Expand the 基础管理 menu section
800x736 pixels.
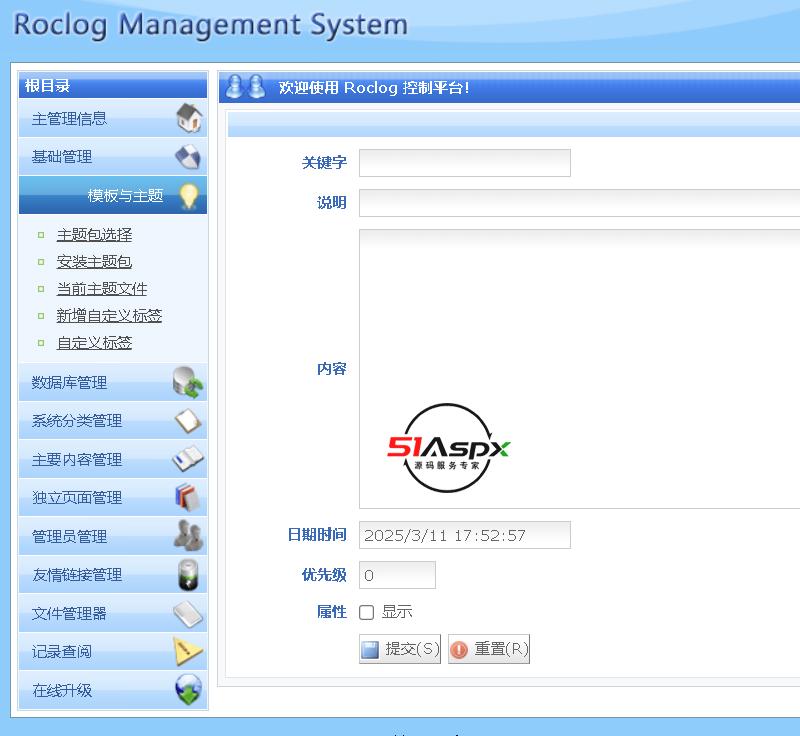point(113,157)
